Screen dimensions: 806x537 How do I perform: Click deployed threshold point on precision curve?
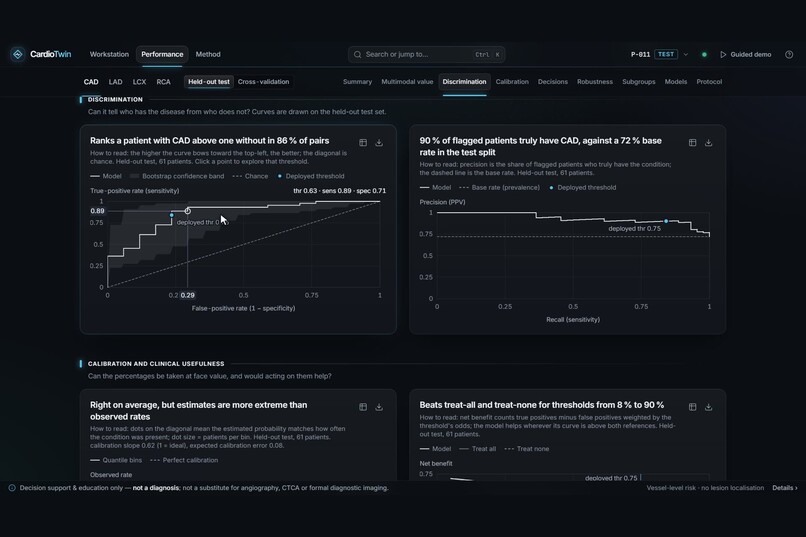tap(666, 221)
